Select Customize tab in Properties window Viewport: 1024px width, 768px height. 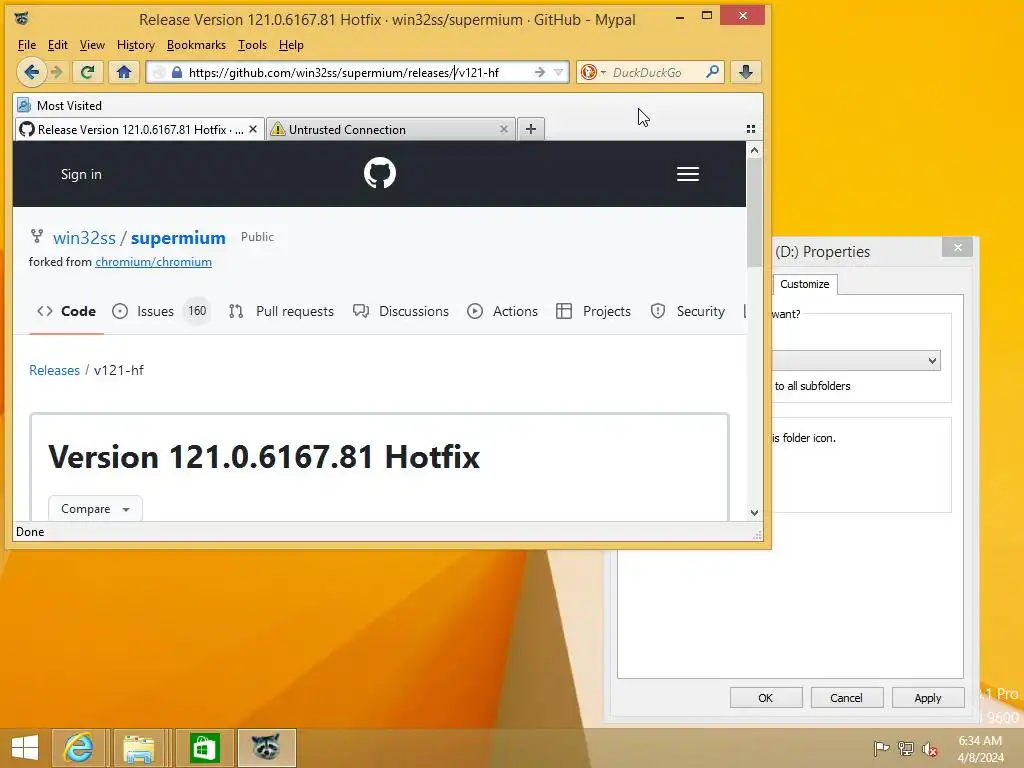coord(805,284)
